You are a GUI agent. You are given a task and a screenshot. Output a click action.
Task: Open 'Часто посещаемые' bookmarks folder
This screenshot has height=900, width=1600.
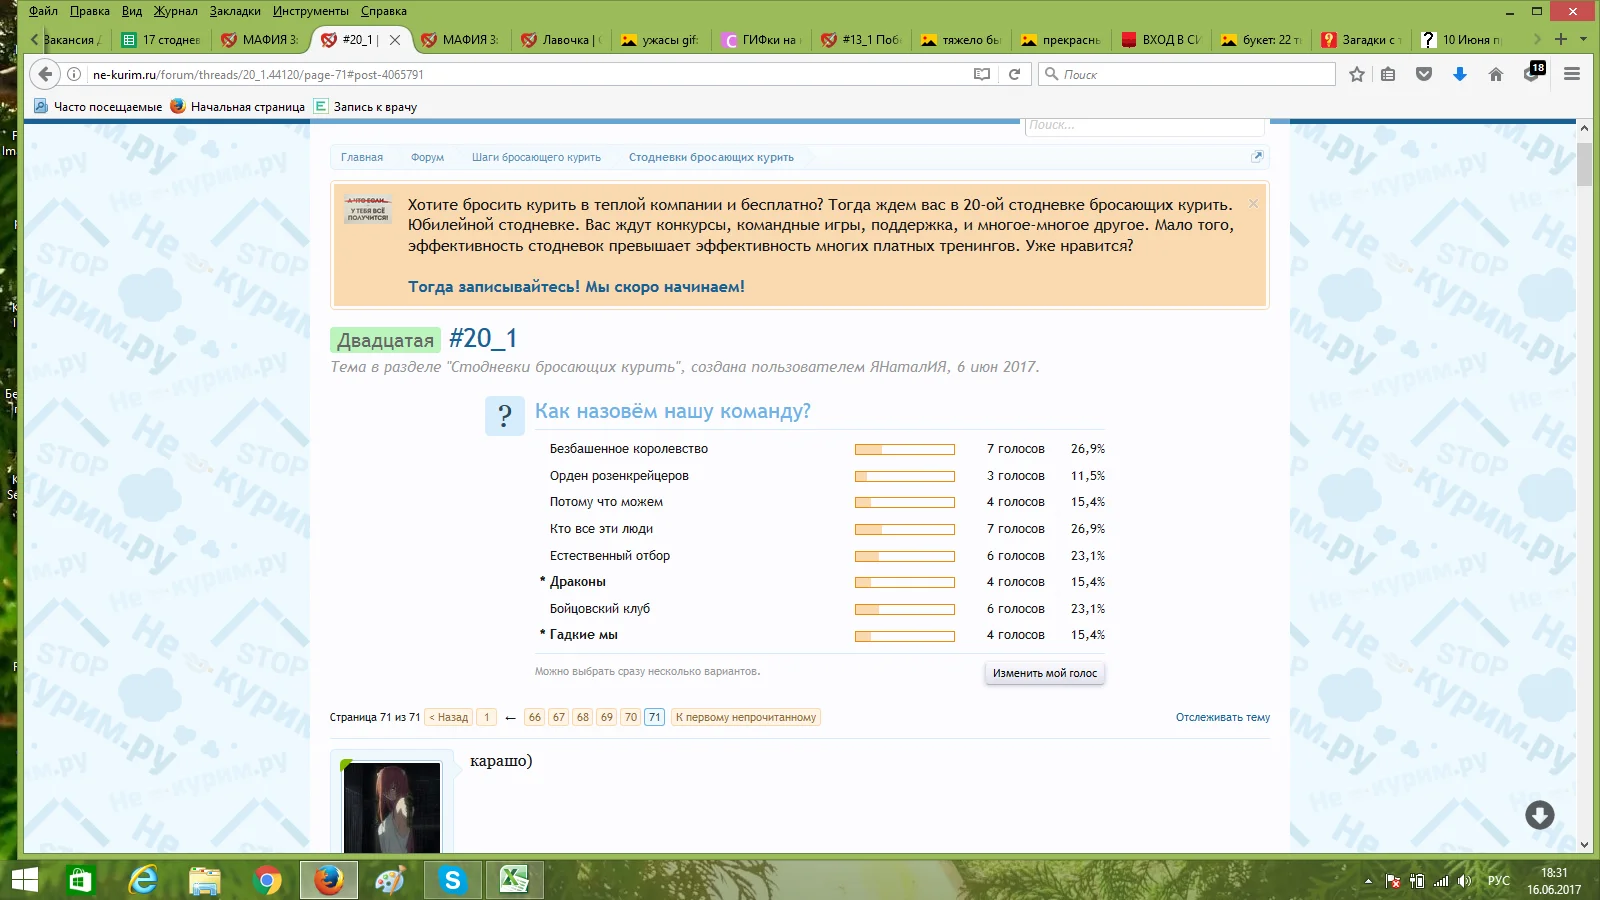[98, 107]
